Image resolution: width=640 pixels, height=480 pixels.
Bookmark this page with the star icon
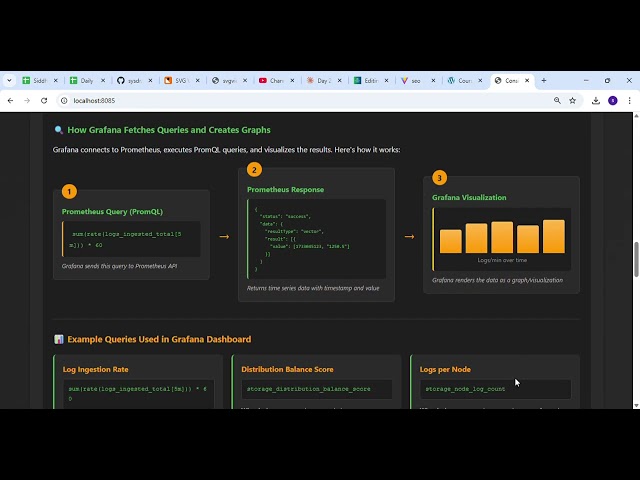coord(573,100)
